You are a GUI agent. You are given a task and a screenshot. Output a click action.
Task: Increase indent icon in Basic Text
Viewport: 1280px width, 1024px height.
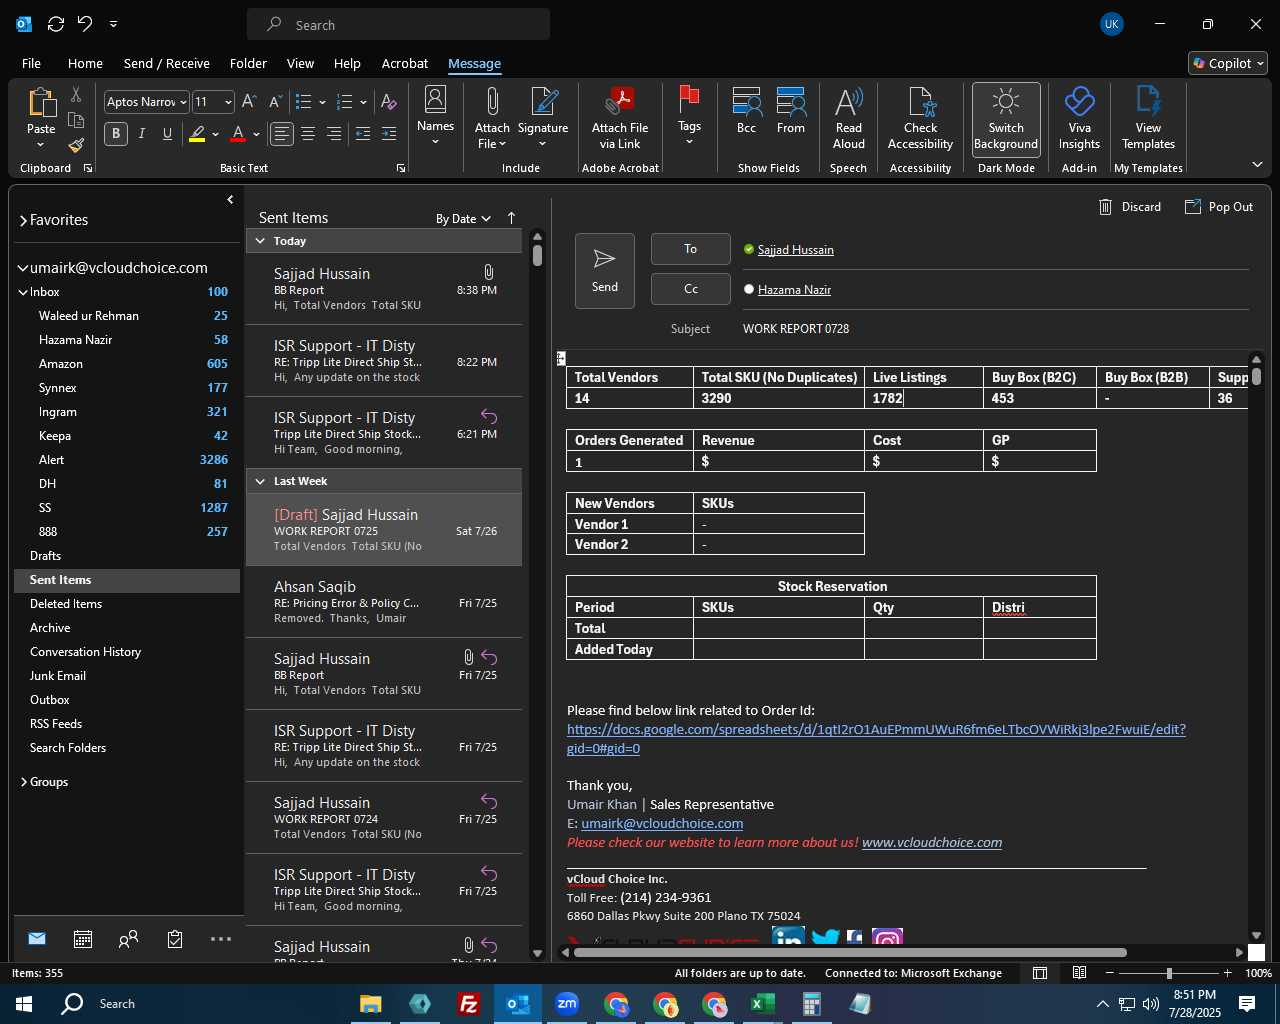[389, 134]
